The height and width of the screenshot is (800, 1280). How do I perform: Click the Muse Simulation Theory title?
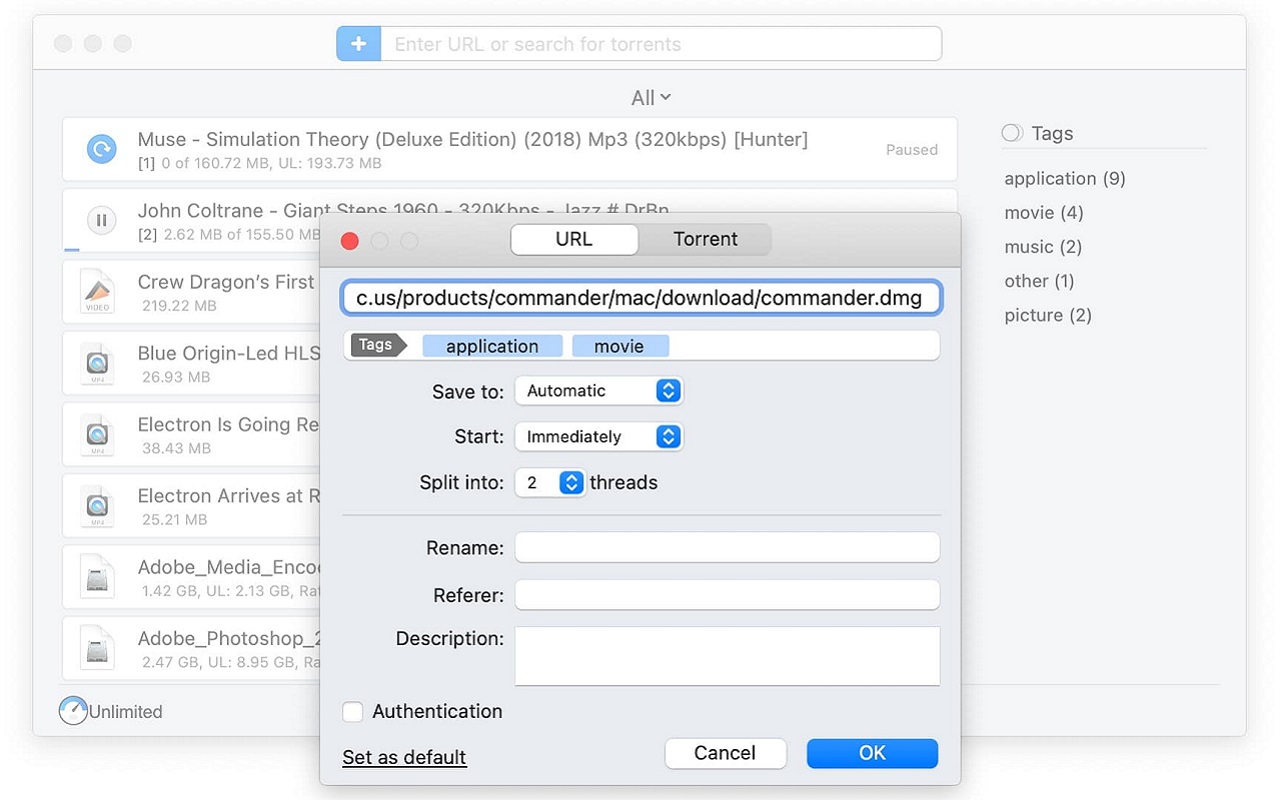click(x=473, y=140)
